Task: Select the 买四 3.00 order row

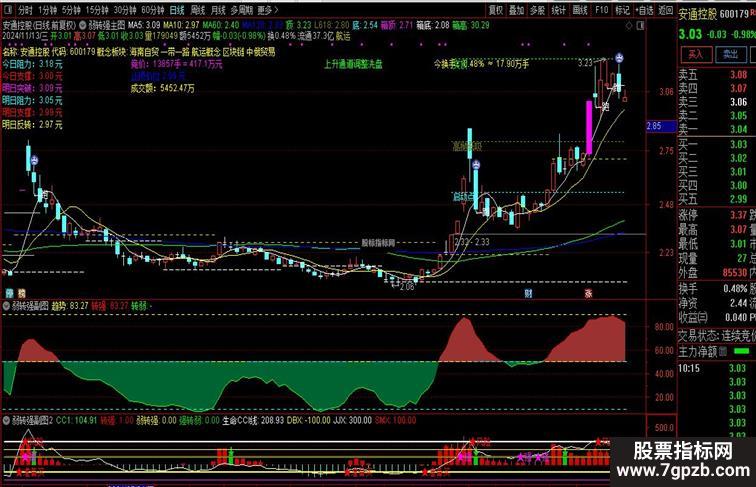Action: [717, 185]
